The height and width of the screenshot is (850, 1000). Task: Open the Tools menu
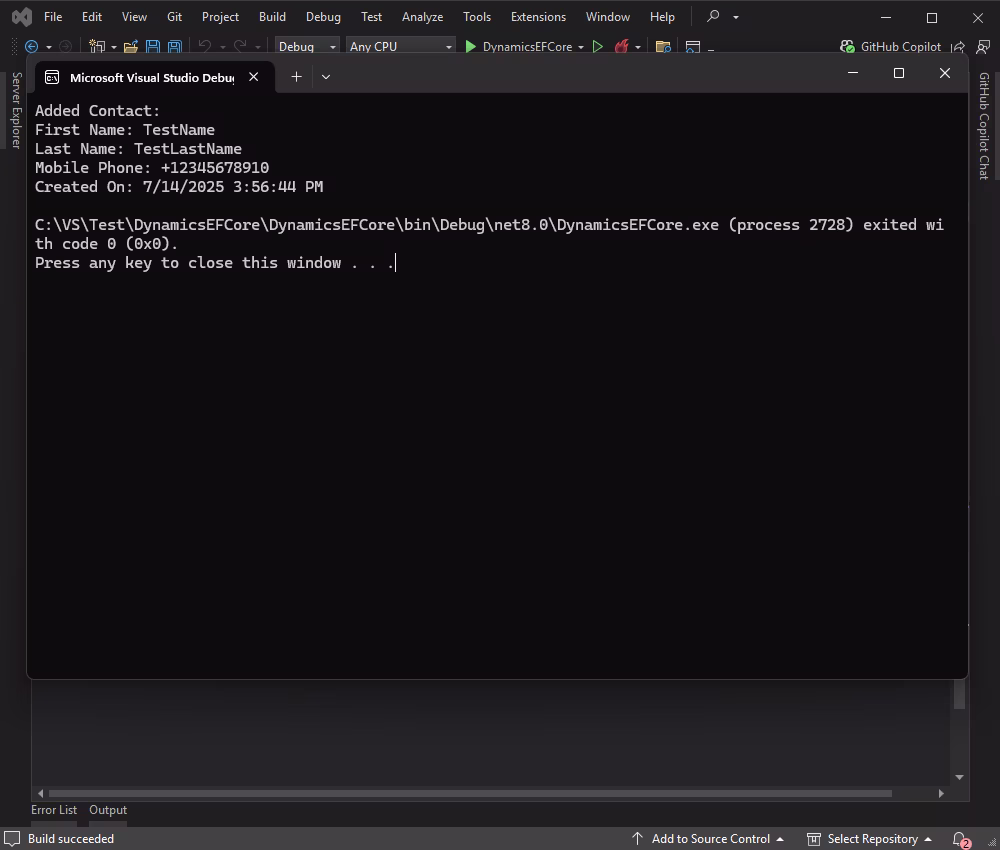tap(477, 17)
